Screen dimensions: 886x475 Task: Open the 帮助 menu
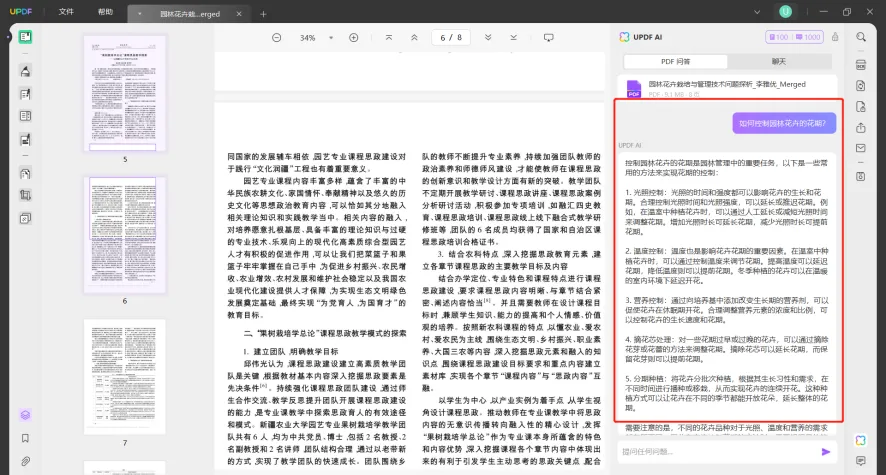[105, 12]
